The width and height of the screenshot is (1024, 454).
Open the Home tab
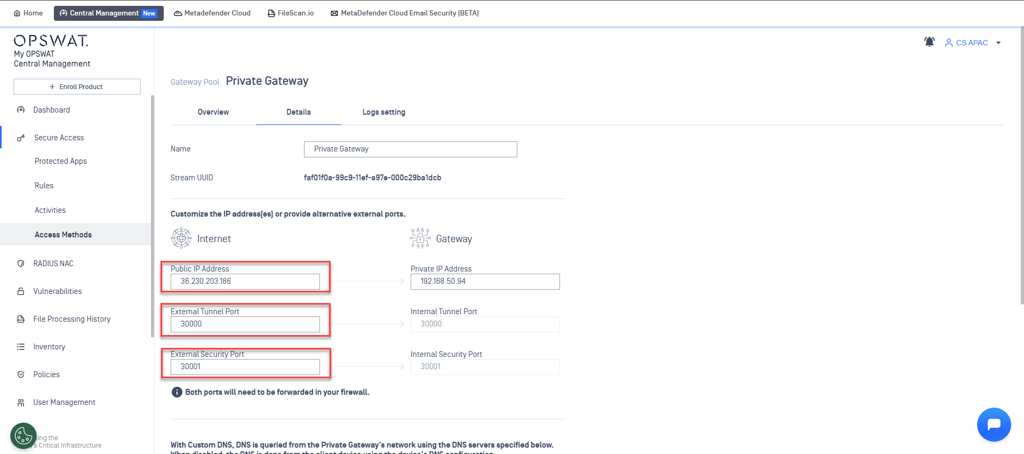tap(28, 13)
